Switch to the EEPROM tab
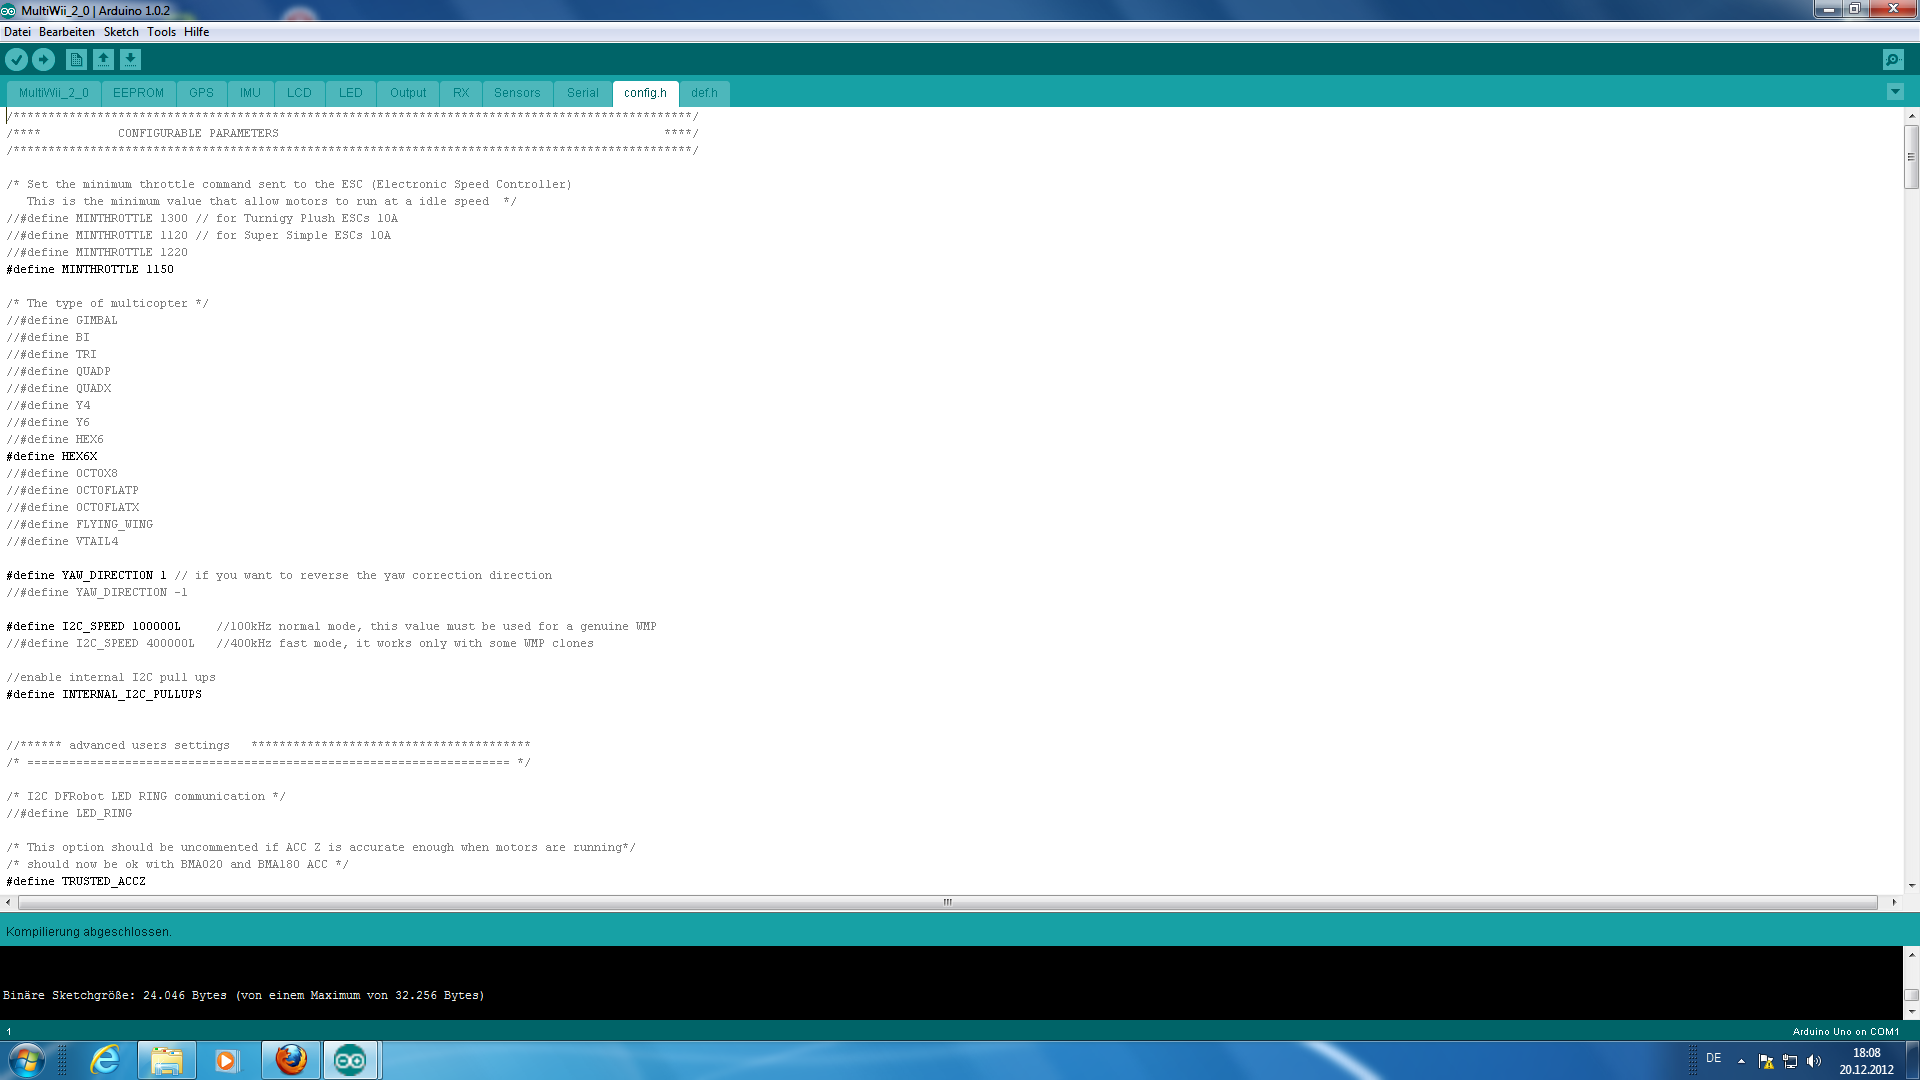The image size is (1920, 1080). [138, 93]
